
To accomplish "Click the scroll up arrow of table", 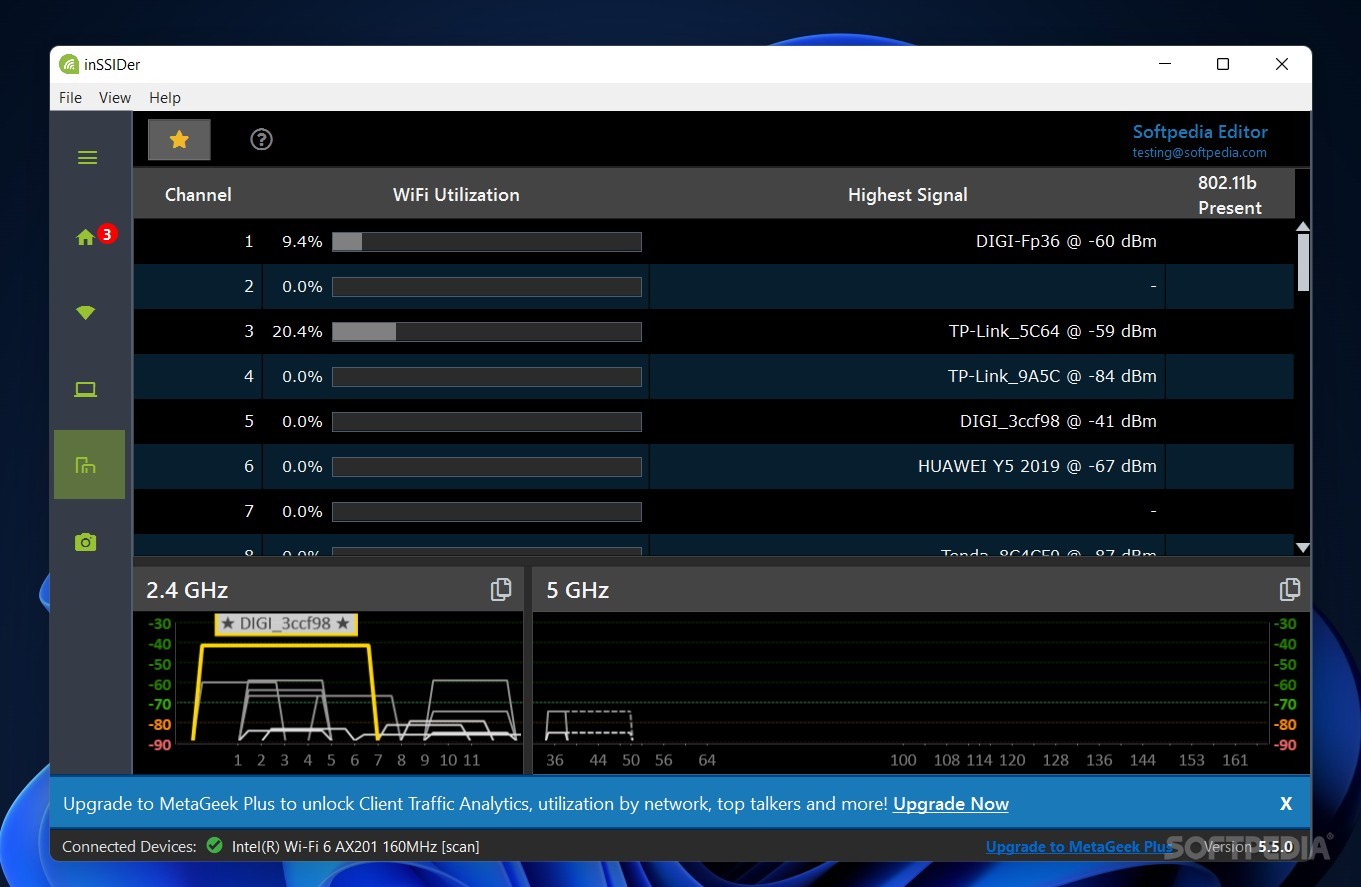I will click(x=1303, y=226).
